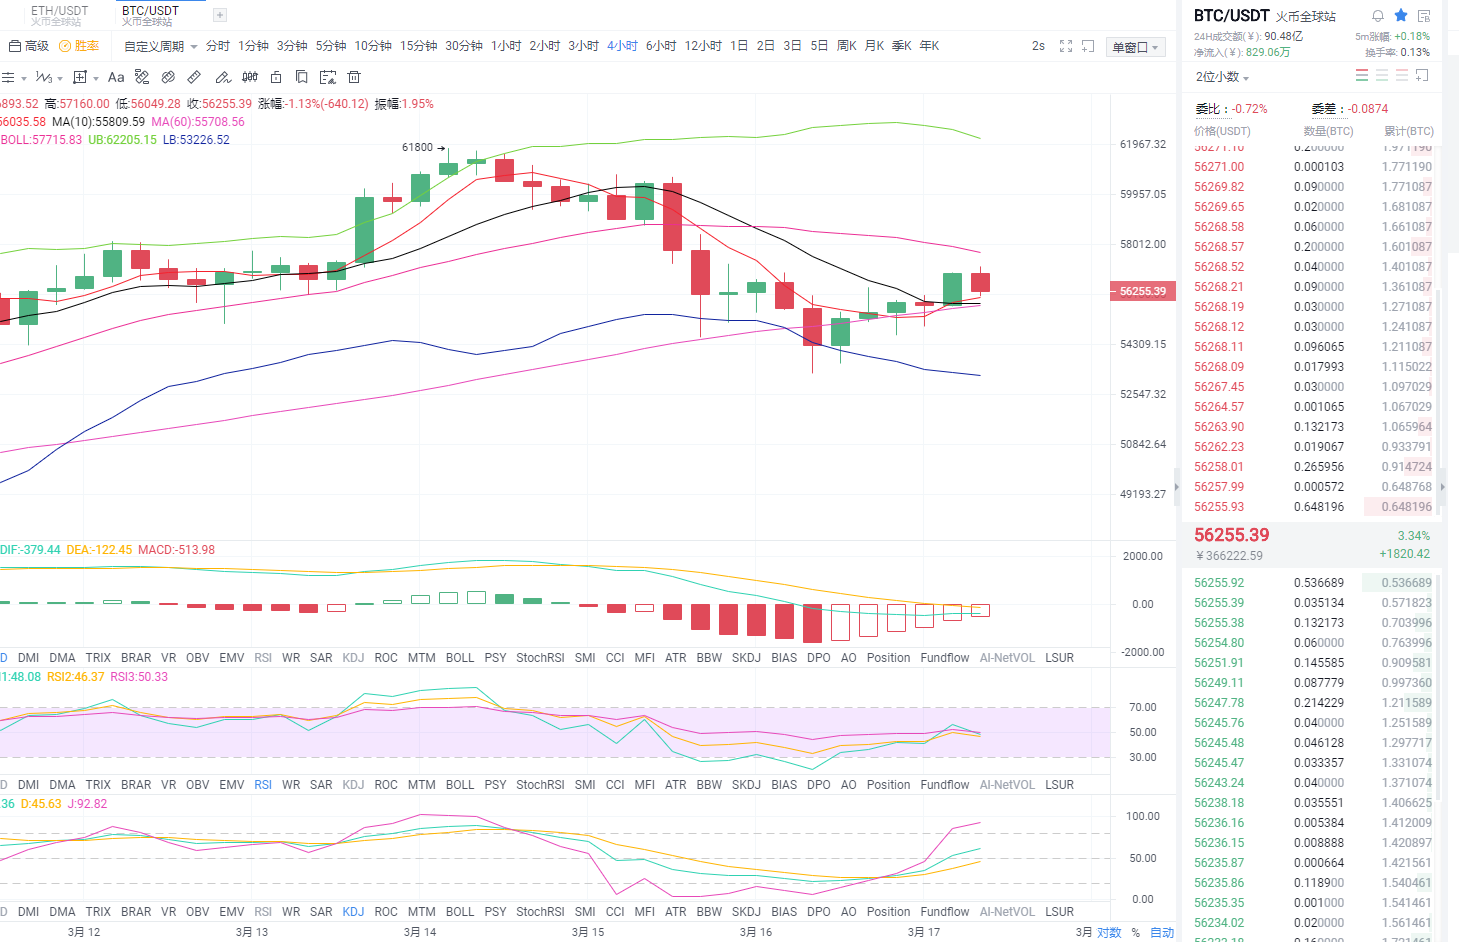Viewport: 1459px width, 942px height.
Task: Click the bid price 56245.76 row
Action: point(1313,723)
